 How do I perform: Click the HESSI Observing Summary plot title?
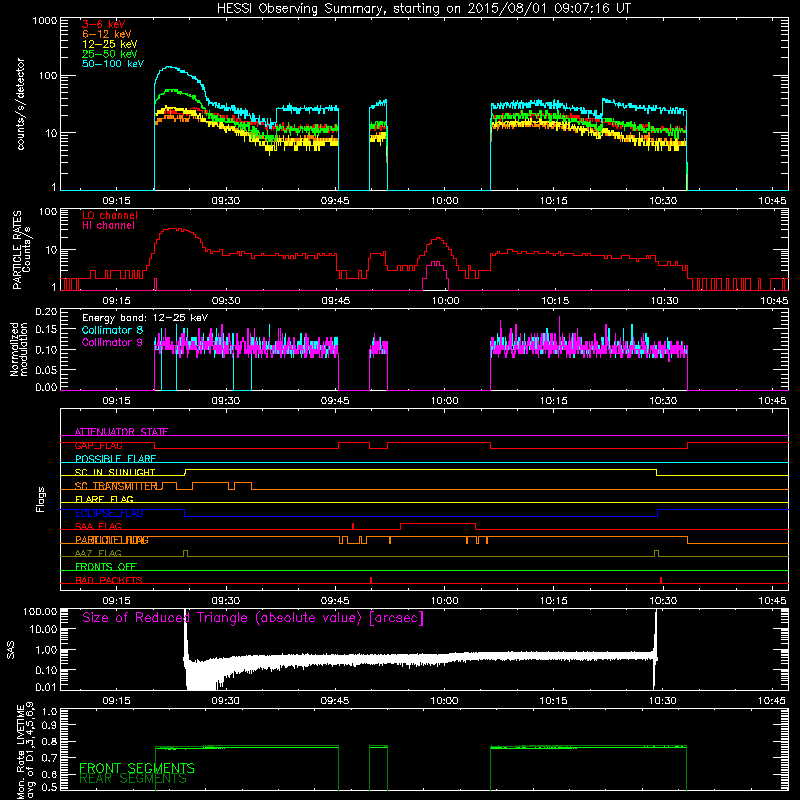[x=423, y=8]
